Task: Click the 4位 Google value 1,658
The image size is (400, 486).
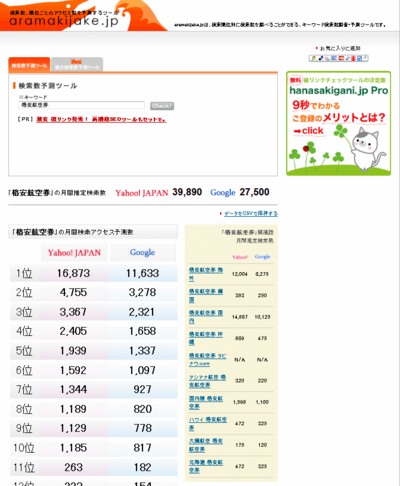Action: pos(143,331)
